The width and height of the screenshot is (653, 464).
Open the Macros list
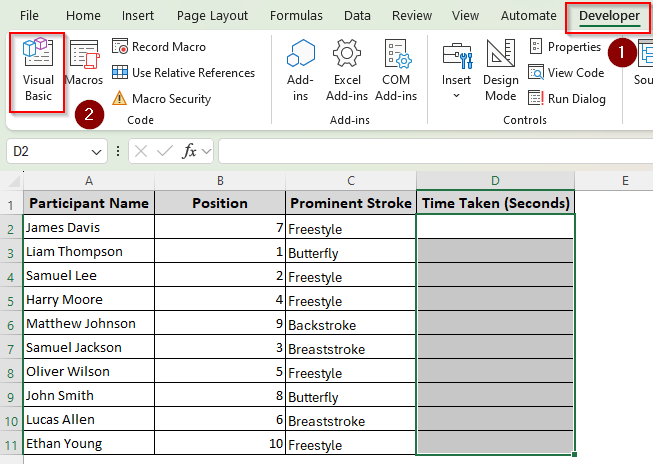click(84, 62)
